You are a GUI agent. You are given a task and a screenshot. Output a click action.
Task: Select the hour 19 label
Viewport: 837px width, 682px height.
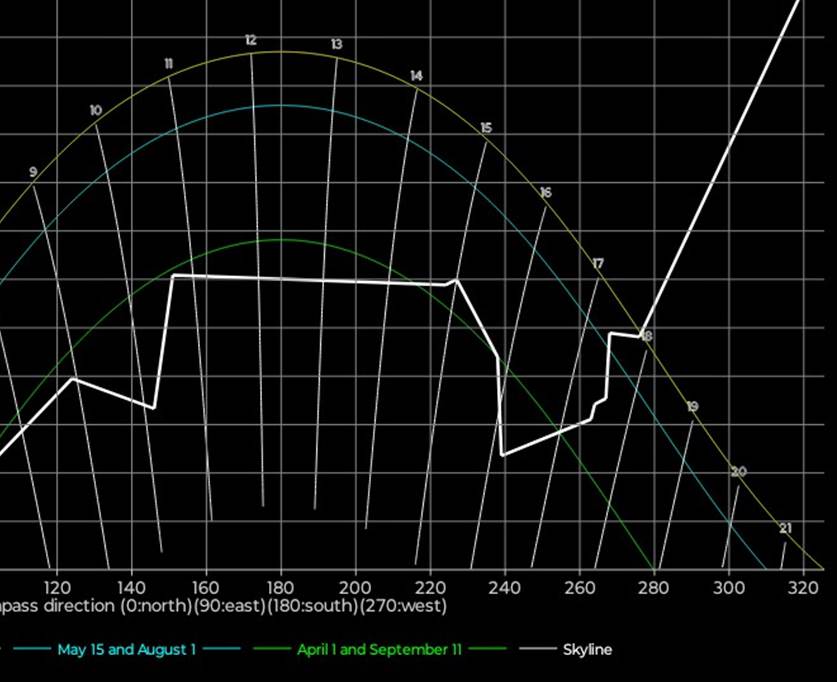coord(692,406)
